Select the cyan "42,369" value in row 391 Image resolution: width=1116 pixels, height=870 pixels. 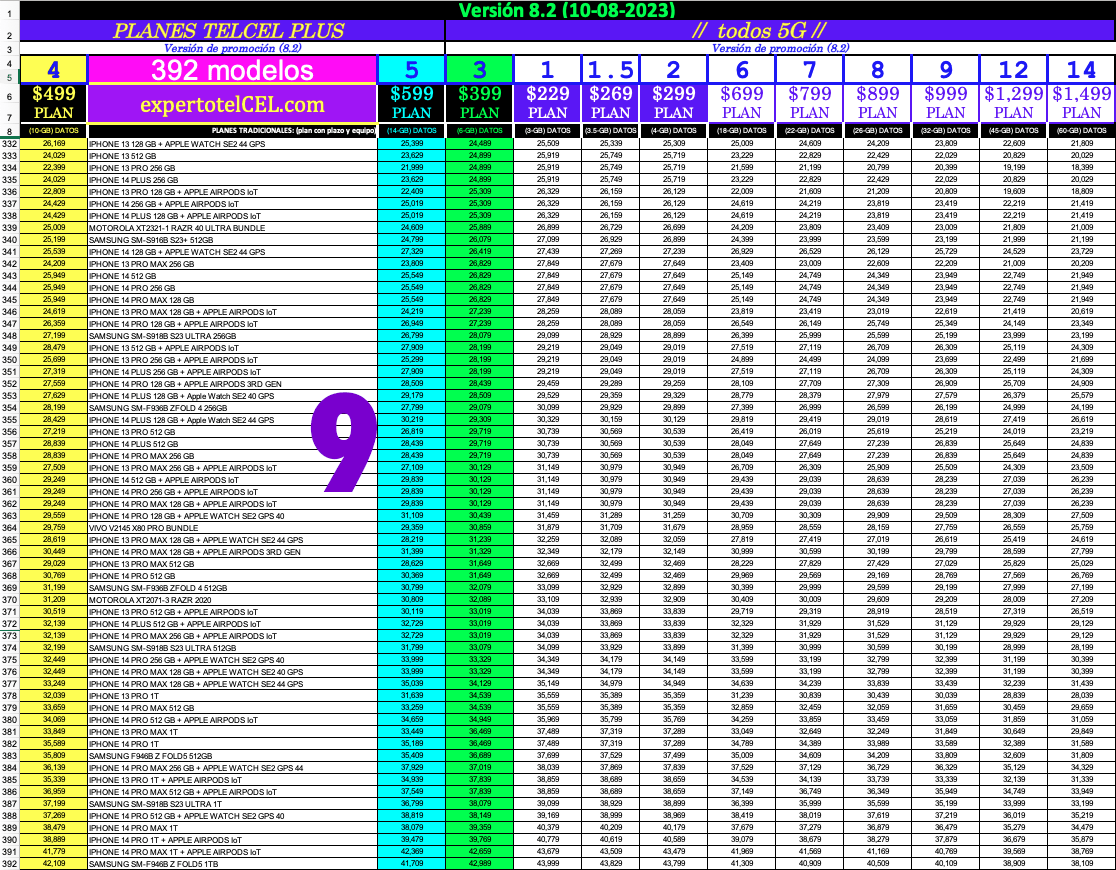[x=411, y=851]
